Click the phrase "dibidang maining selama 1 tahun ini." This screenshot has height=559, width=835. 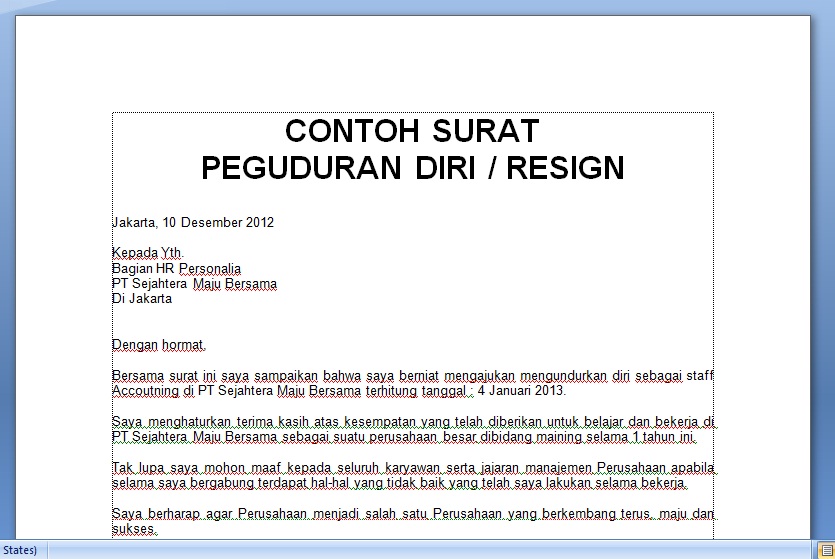click(x=588, y=437)
